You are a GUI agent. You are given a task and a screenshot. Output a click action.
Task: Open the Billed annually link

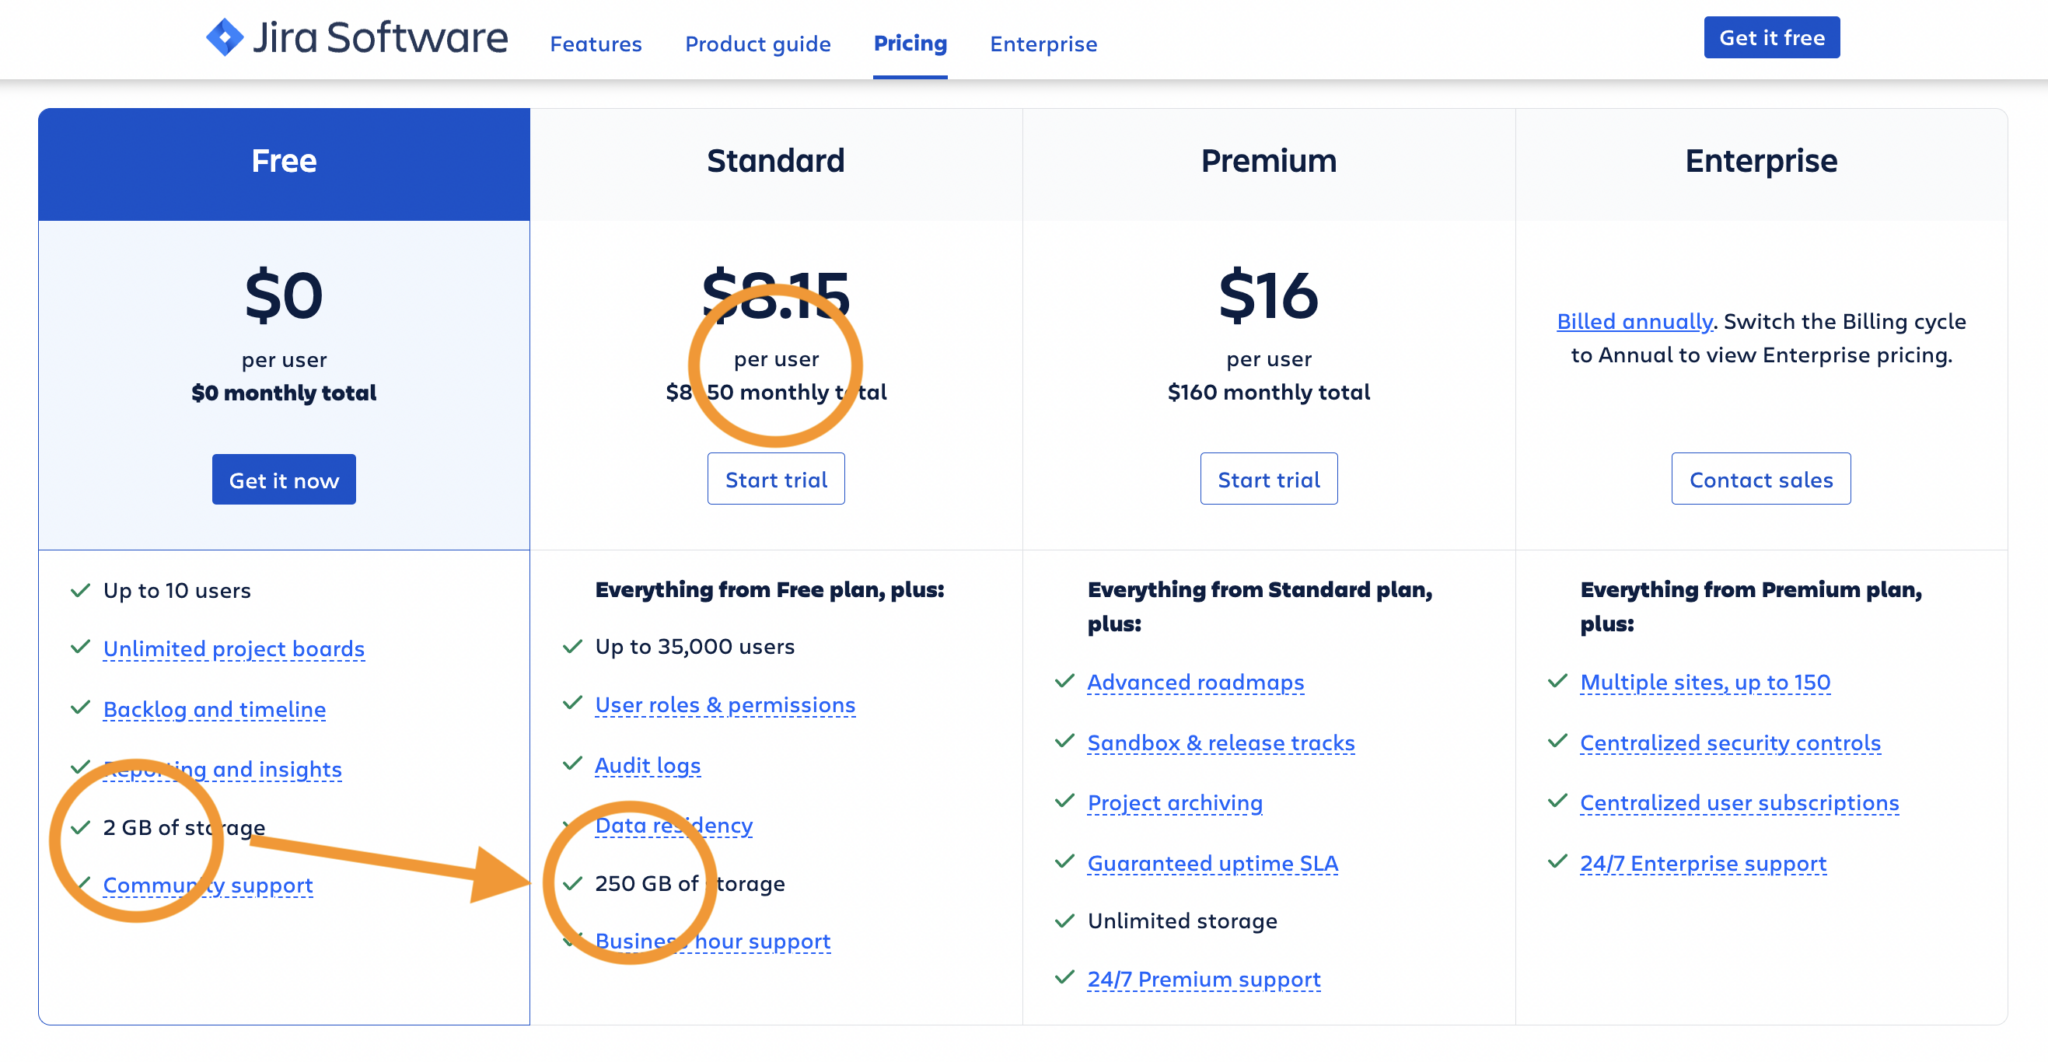pyautogui.click(x=1634, y=321)
